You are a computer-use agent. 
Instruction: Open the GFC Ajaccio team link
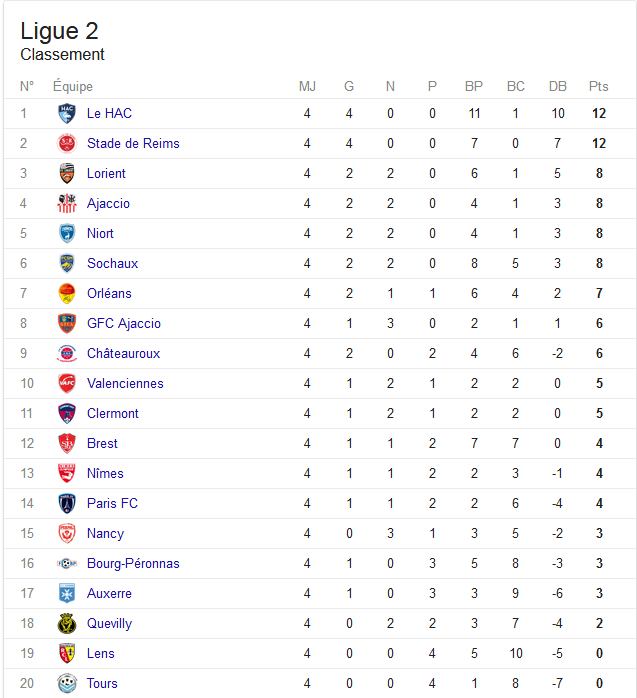coord(124,324)
